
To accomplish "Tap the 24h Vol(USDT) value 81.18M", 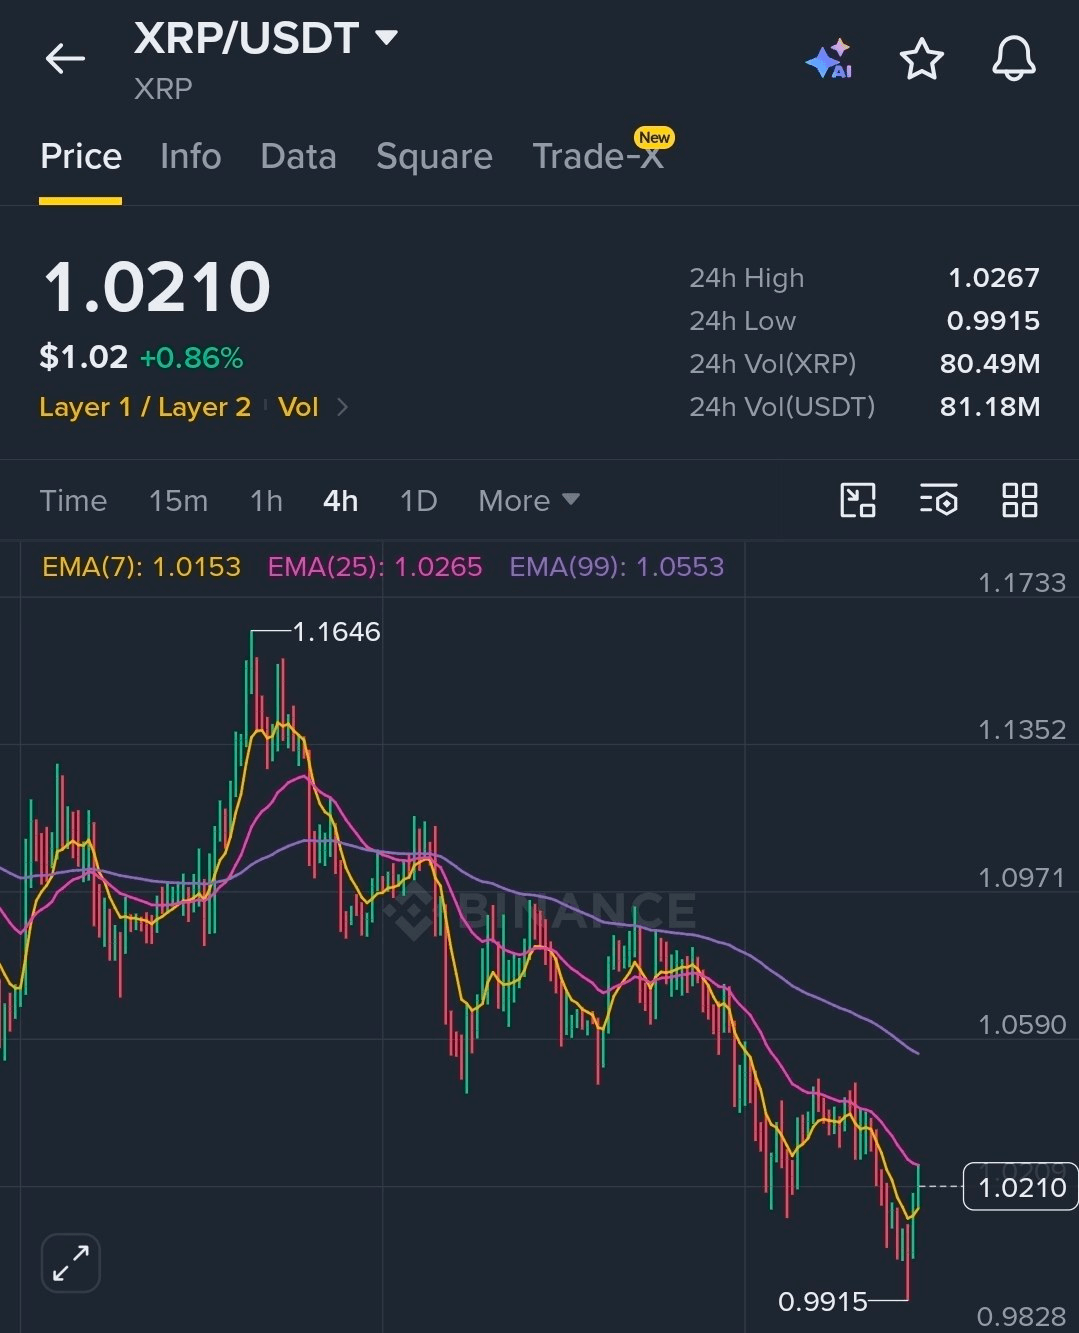I will pos(990,407).
